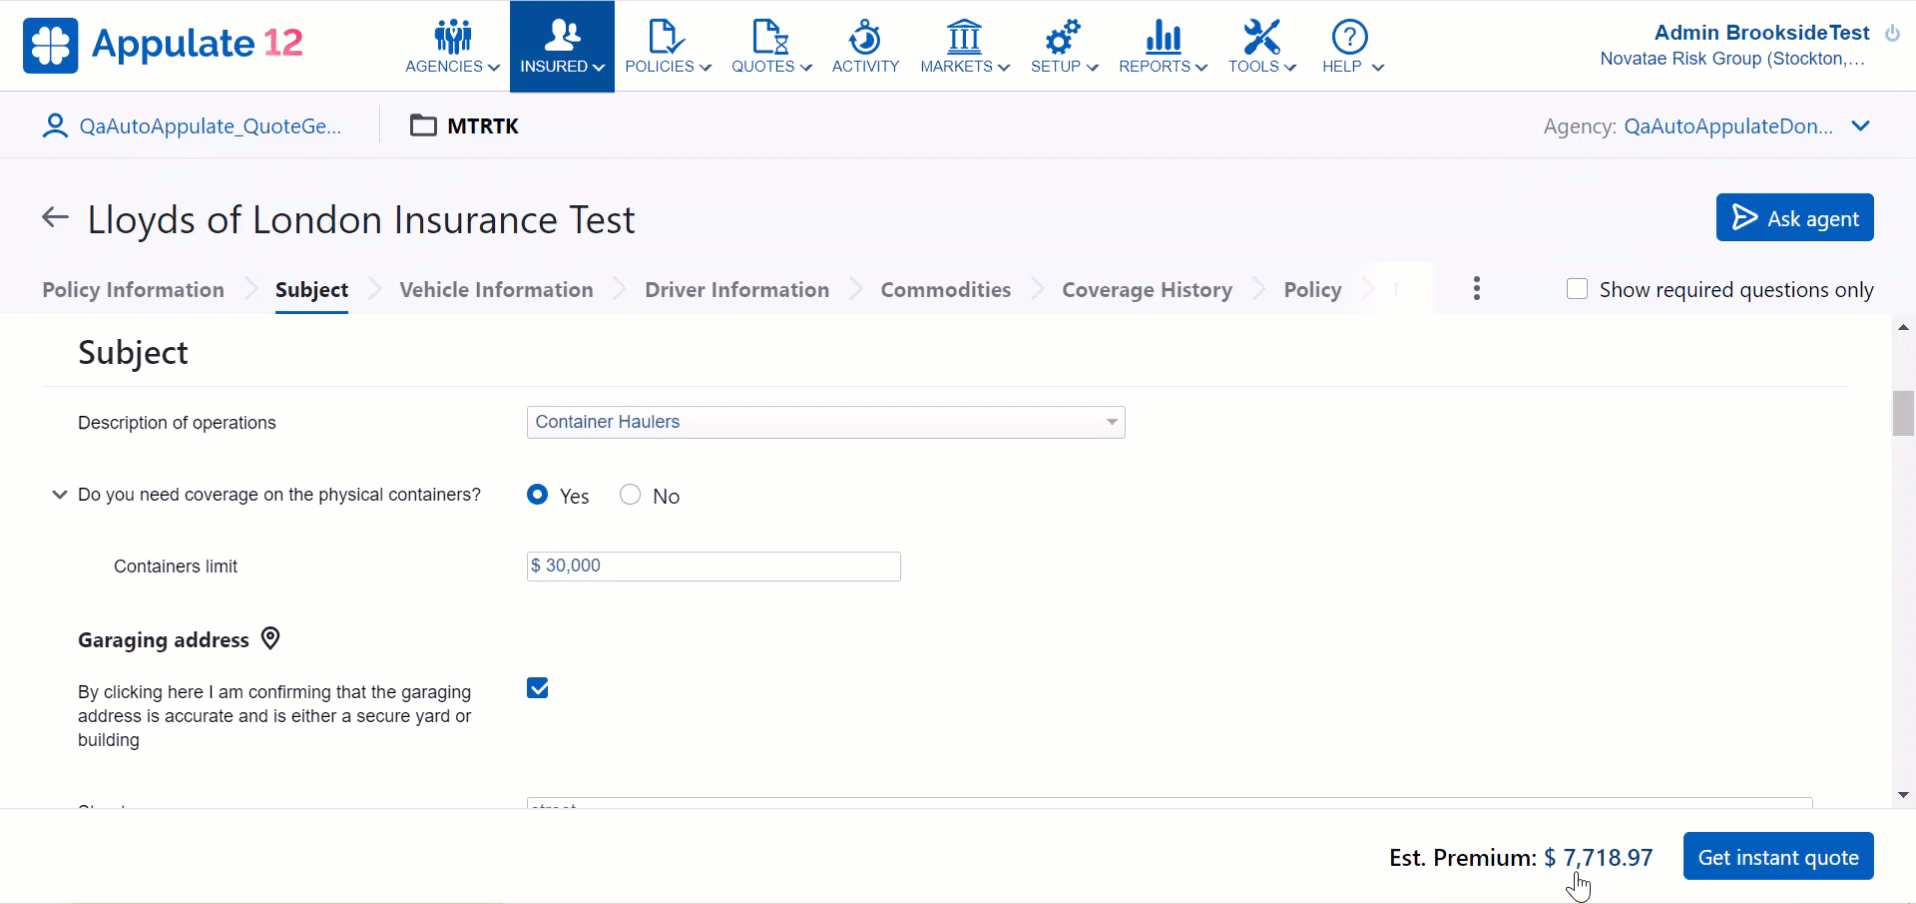The height and width of the screenshot is (904, 1916).
Task: Click the estimated premium $ 7,718.97 amount
Action: coord(1598,858)
